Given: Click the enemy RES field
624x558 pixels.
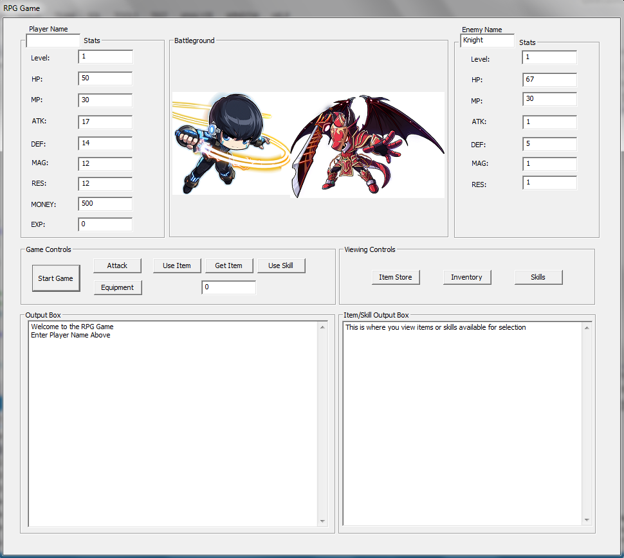Looking at the screenshot, I should tap(549, 183).
